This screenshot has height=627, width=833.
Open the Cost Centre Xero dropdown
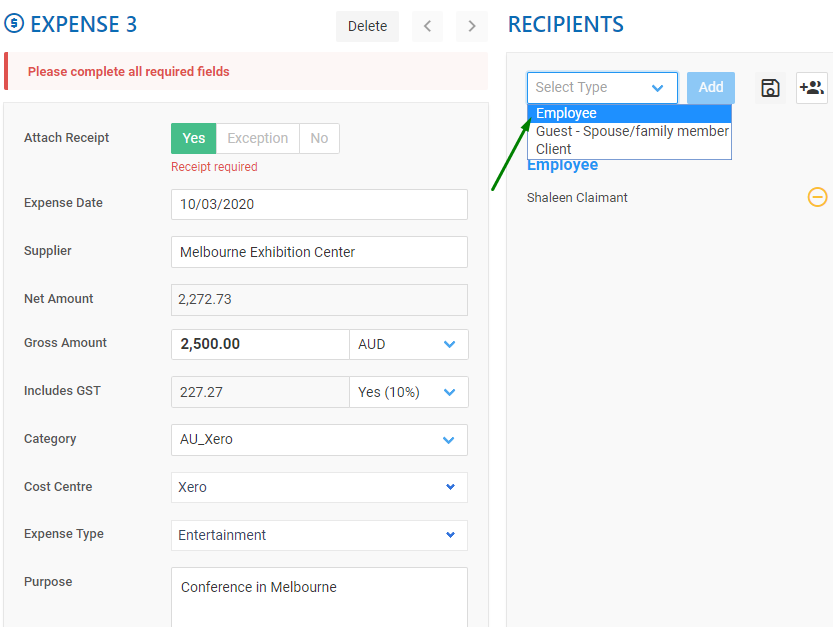[x=319, y=487]
